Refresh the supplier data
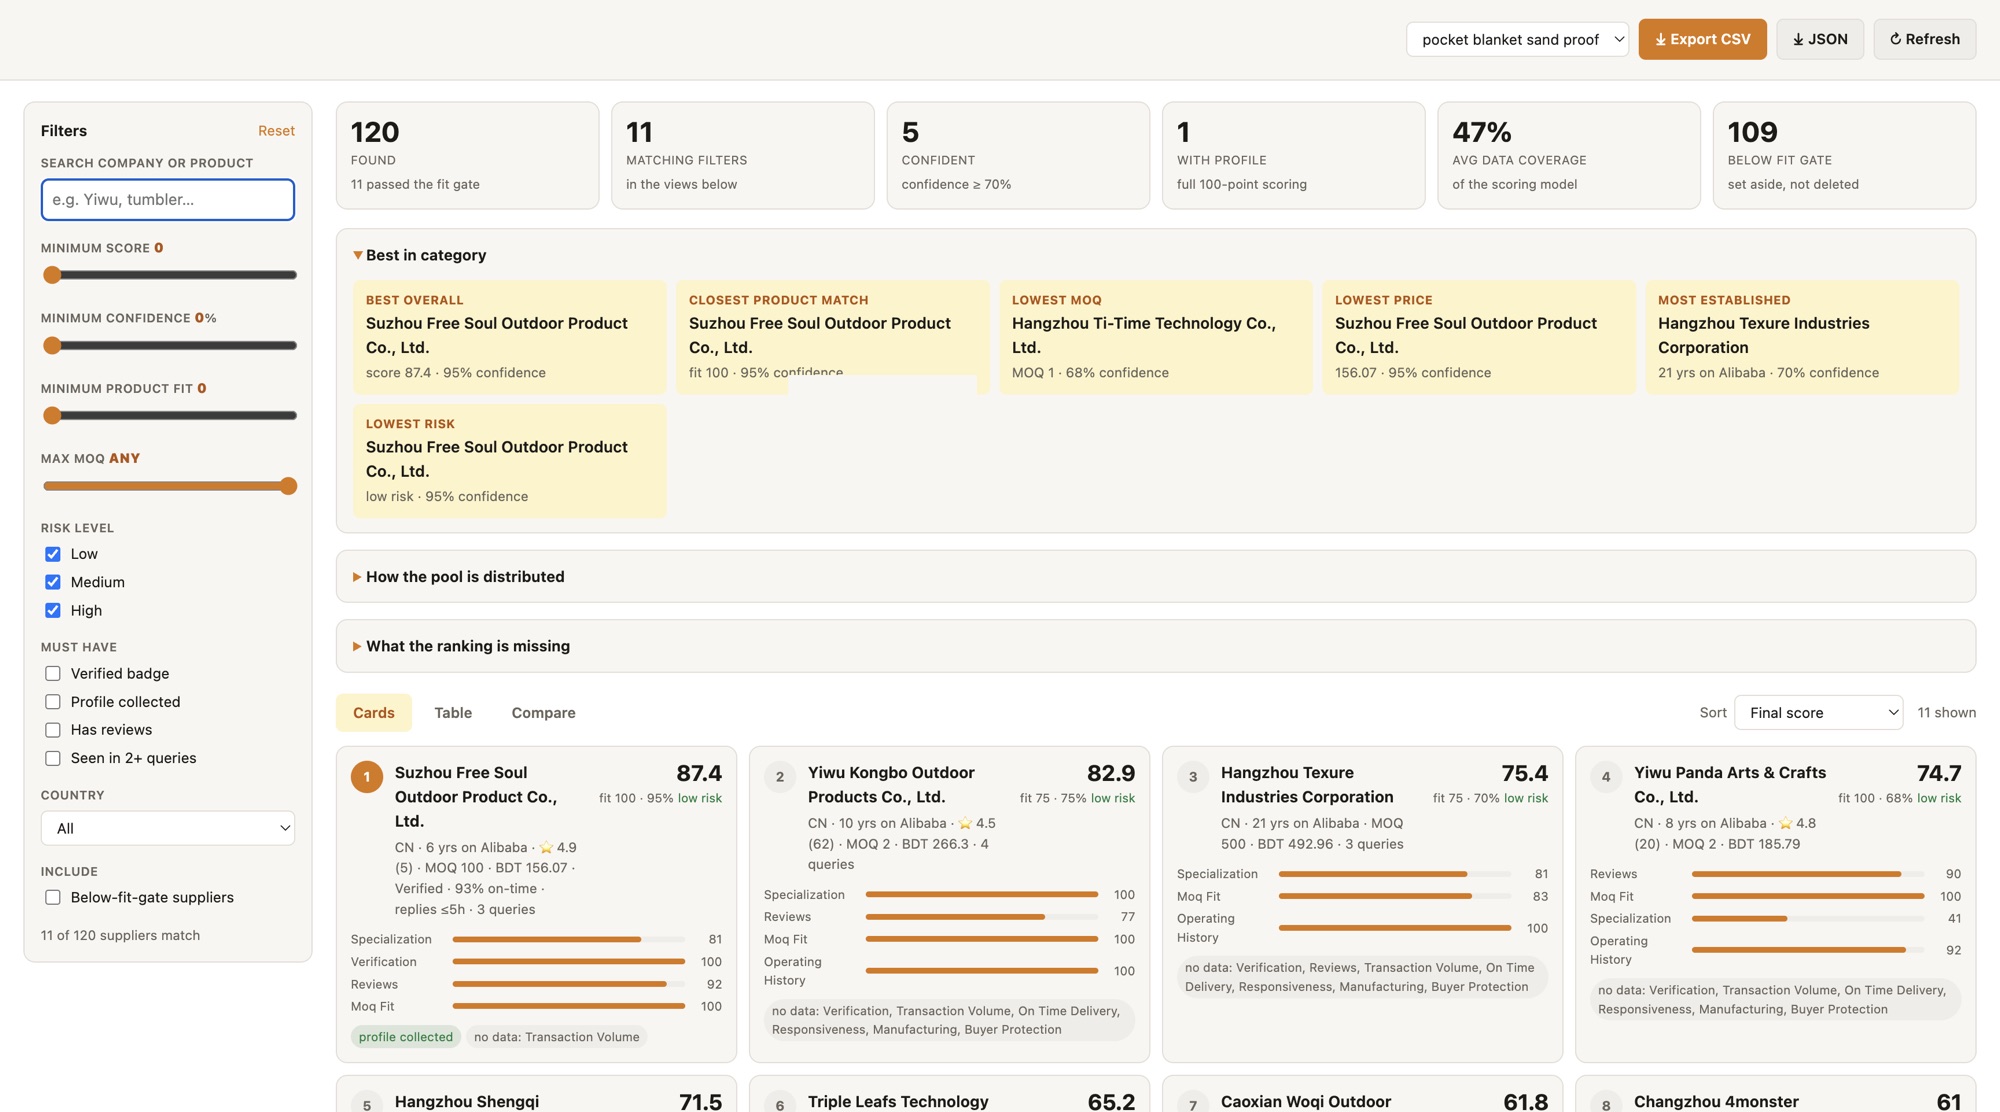Image resolution: width=2000 pixels, height=1112 pixels. click(1924, 39)
